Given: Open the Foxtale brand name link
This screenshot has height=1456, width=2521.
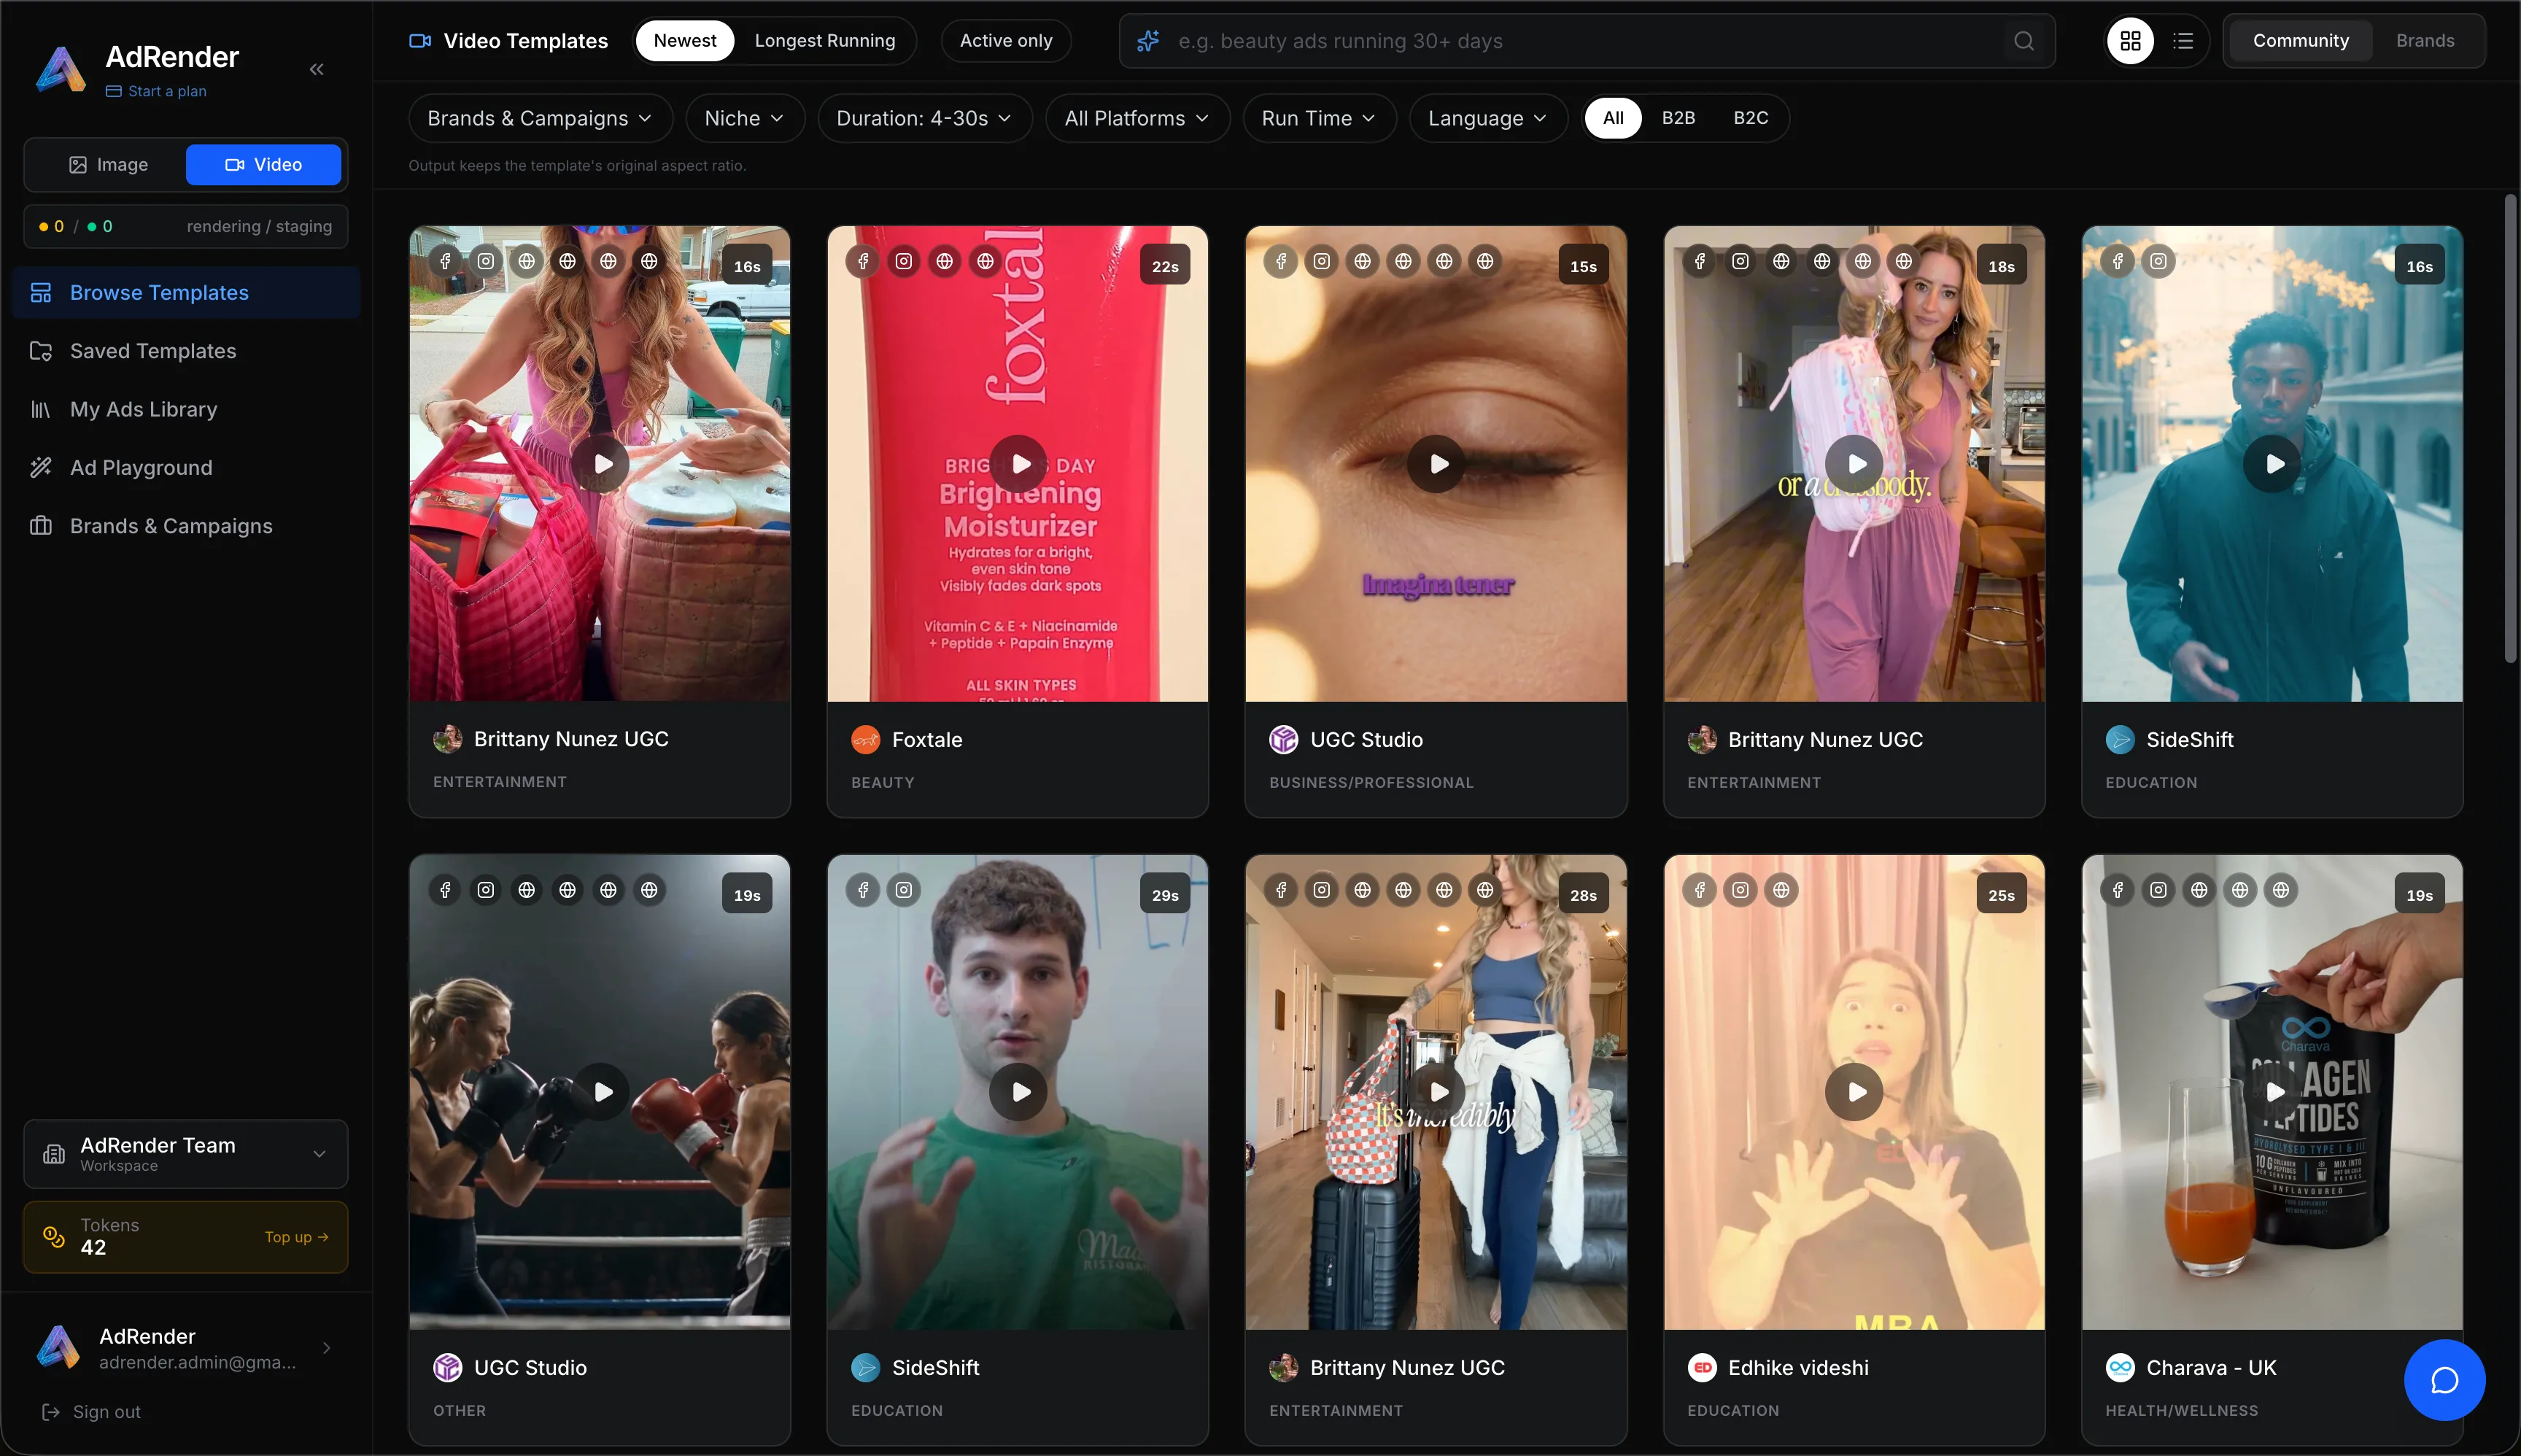Looking at the screenshot, I should coord(927,740).
